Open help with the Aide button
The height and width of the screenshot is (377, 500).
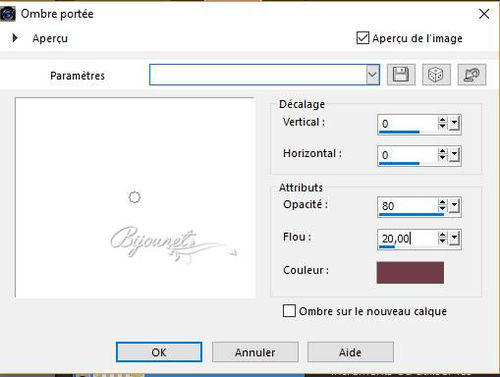(350, 352)
